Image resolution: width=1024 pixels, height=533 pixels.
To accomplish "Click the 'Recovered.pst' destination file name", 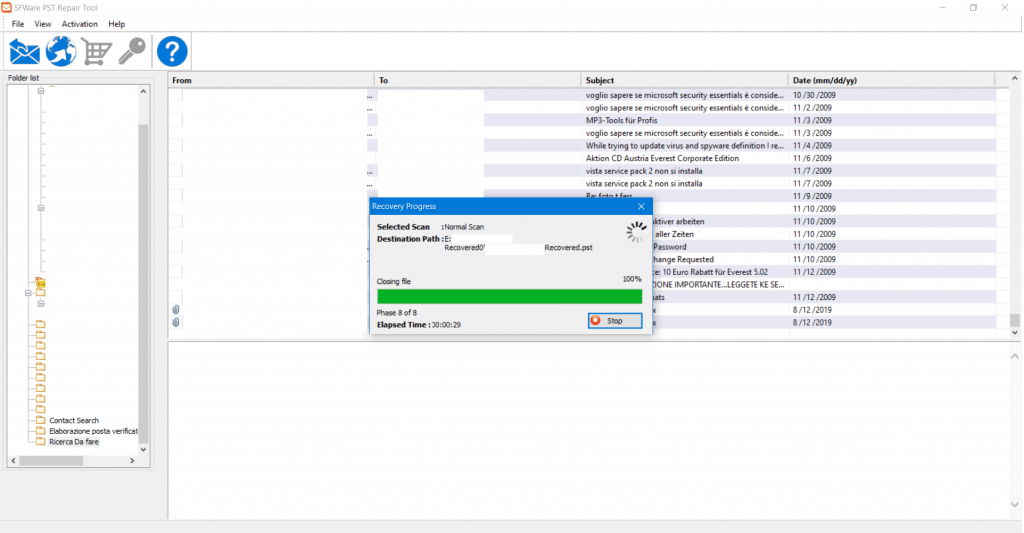I will 568,248.
